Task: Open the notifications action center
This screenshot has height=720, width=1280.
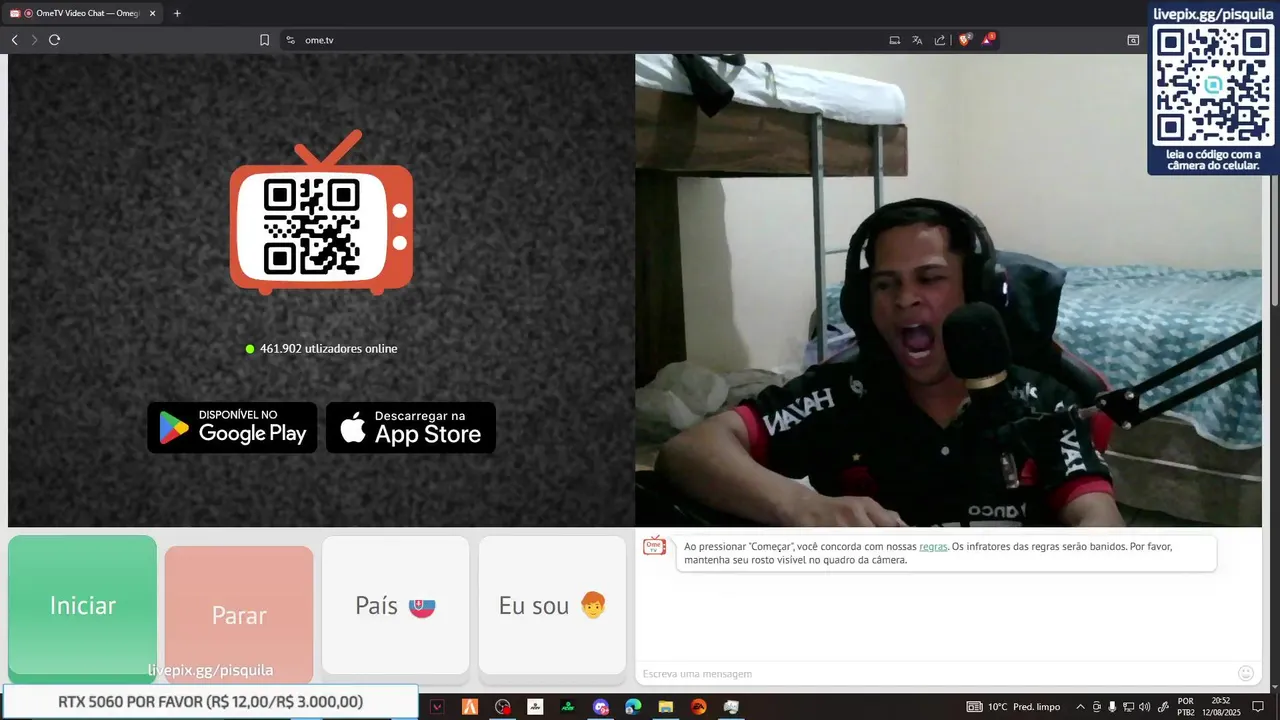Action: click(1259, 707)
